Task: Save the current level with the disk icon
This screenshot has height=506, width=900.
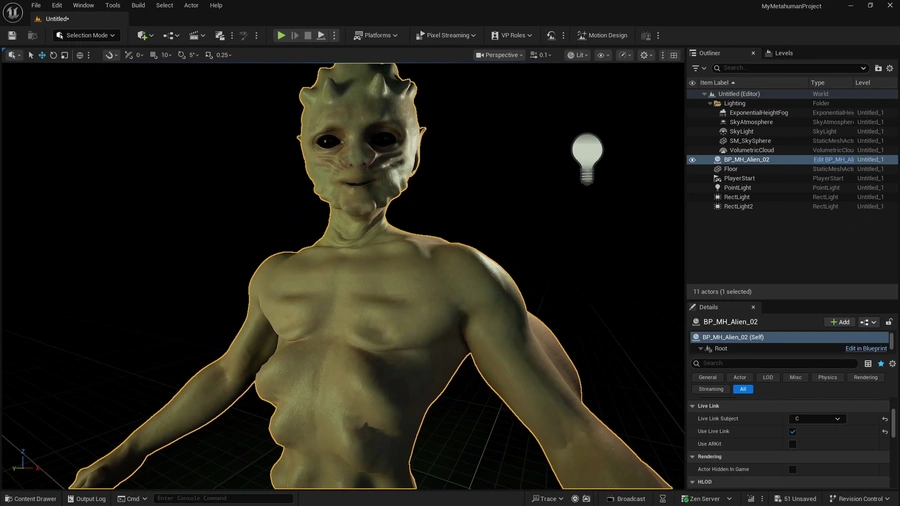Action: coord(11,36)
